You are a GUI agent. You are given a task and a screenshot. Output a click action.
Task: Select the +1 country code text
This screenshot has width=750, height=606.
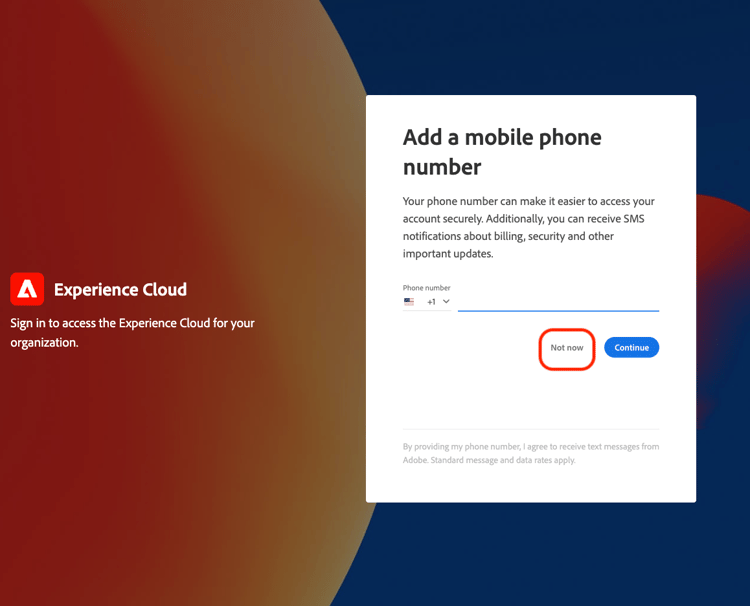(431, 302)
